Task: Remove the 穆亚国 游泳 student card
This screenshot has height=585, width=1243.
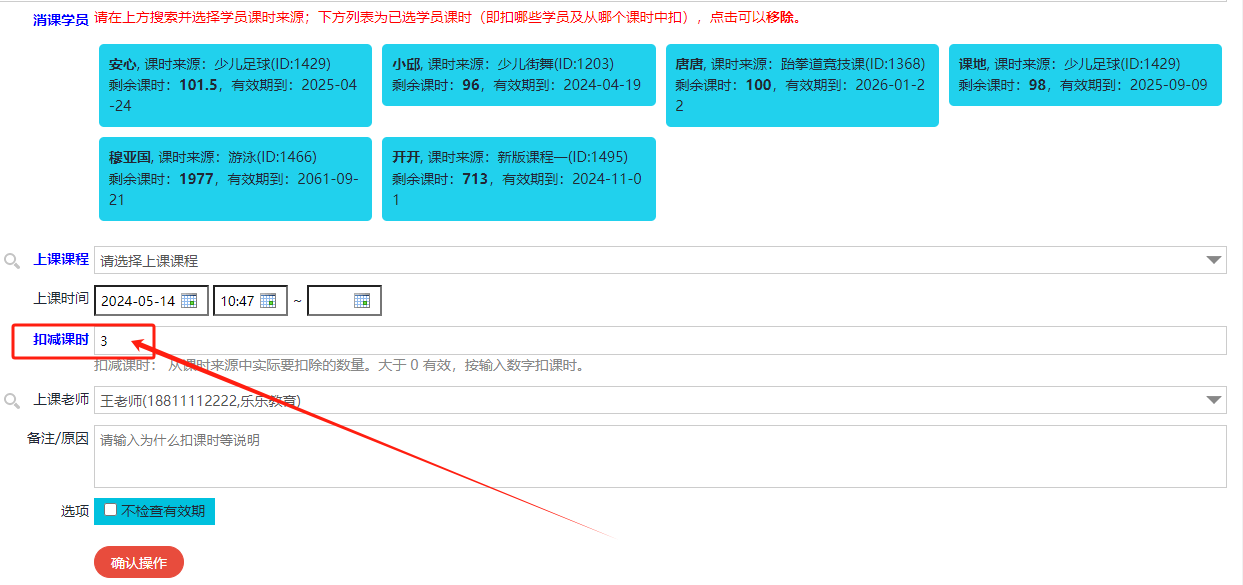Action: (235, 179)
